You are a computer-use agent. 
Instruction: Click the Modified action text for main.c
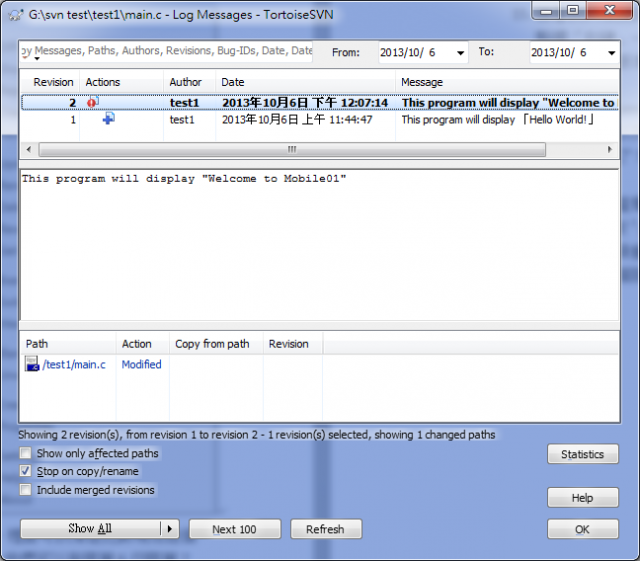(142, 364)
